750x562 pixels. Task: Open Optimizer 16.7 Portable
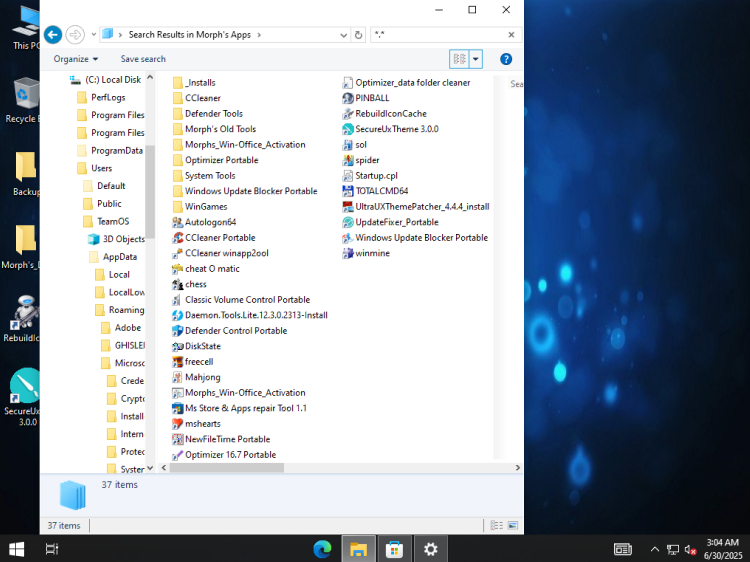click(x=224, y=455)
